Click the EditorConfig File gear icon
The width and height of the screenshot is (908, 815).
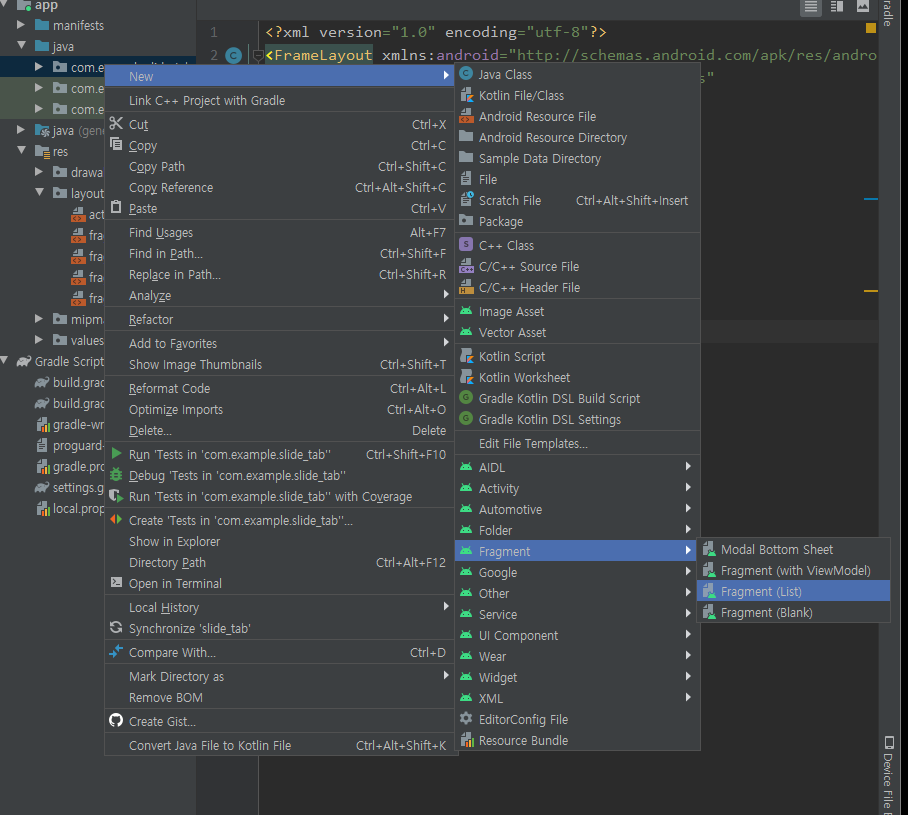coord(466,719)
